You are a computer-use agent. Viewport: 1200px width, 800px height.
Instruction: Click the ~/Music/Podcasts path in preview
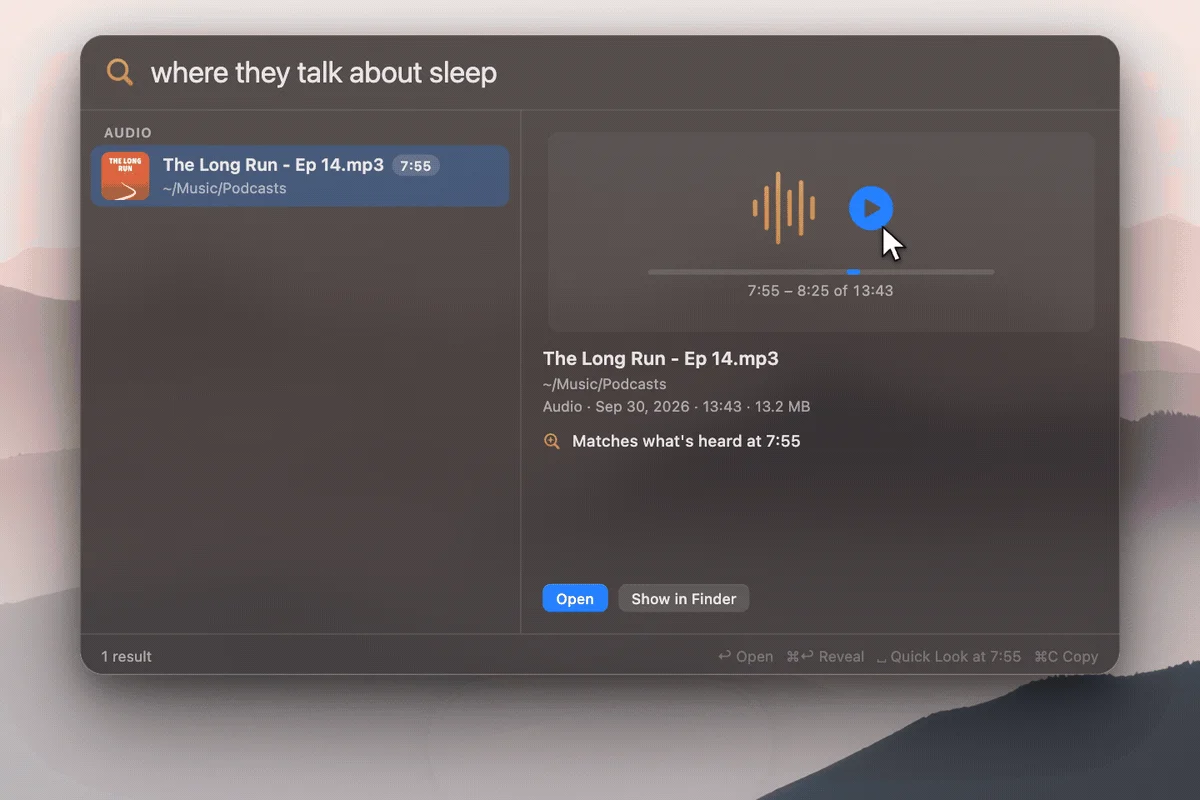(x=605, y=384)
